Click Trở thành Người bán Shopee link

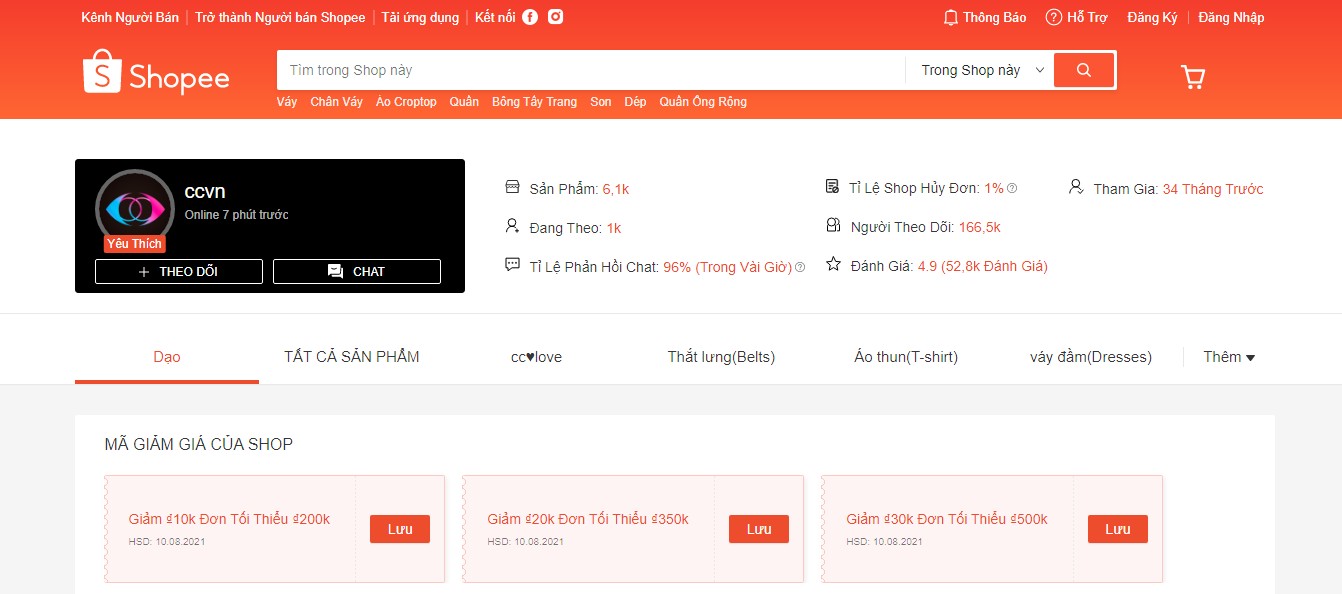[x=280, y=17]
